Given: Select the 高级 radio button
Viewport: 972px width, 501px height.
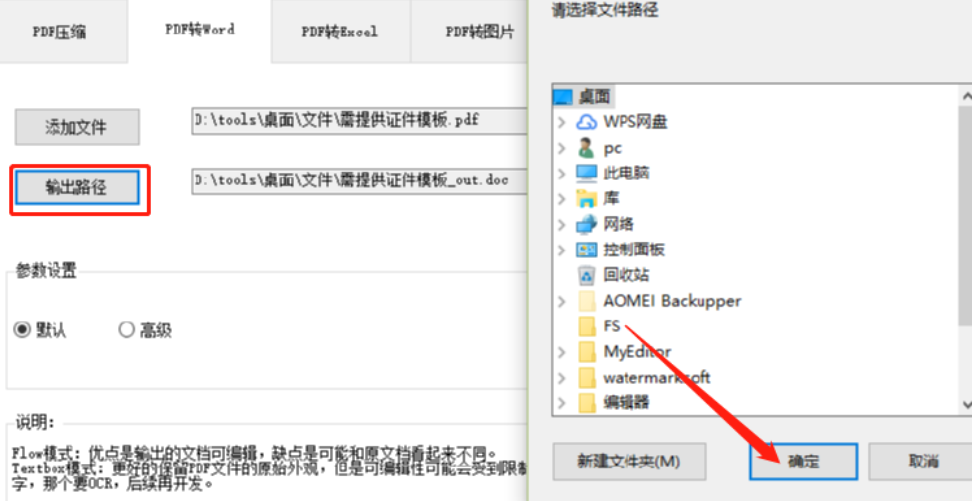Looking at the screenshot, I should pos(126,330).
